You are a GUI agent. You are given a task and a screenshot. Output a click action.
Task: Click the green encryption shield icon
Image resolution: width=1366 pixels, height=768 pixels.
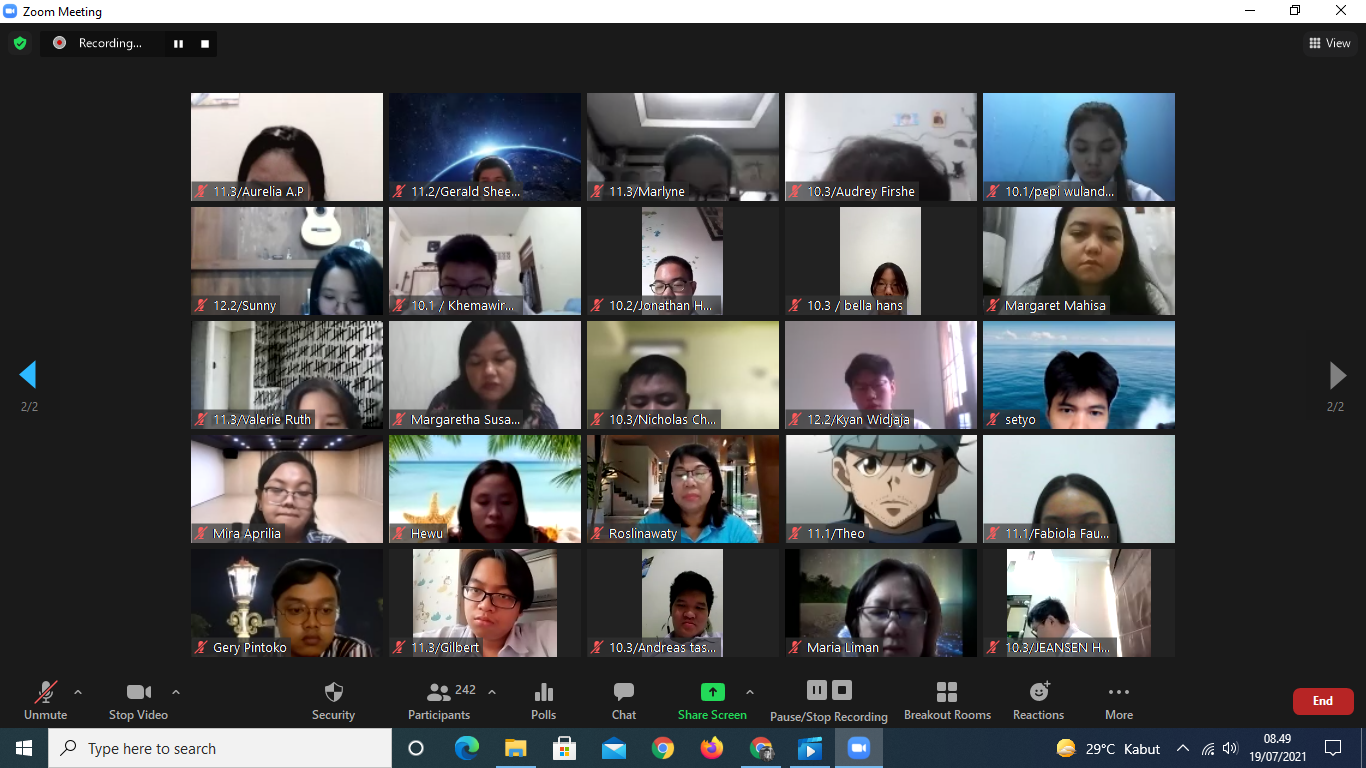(20, 43)
